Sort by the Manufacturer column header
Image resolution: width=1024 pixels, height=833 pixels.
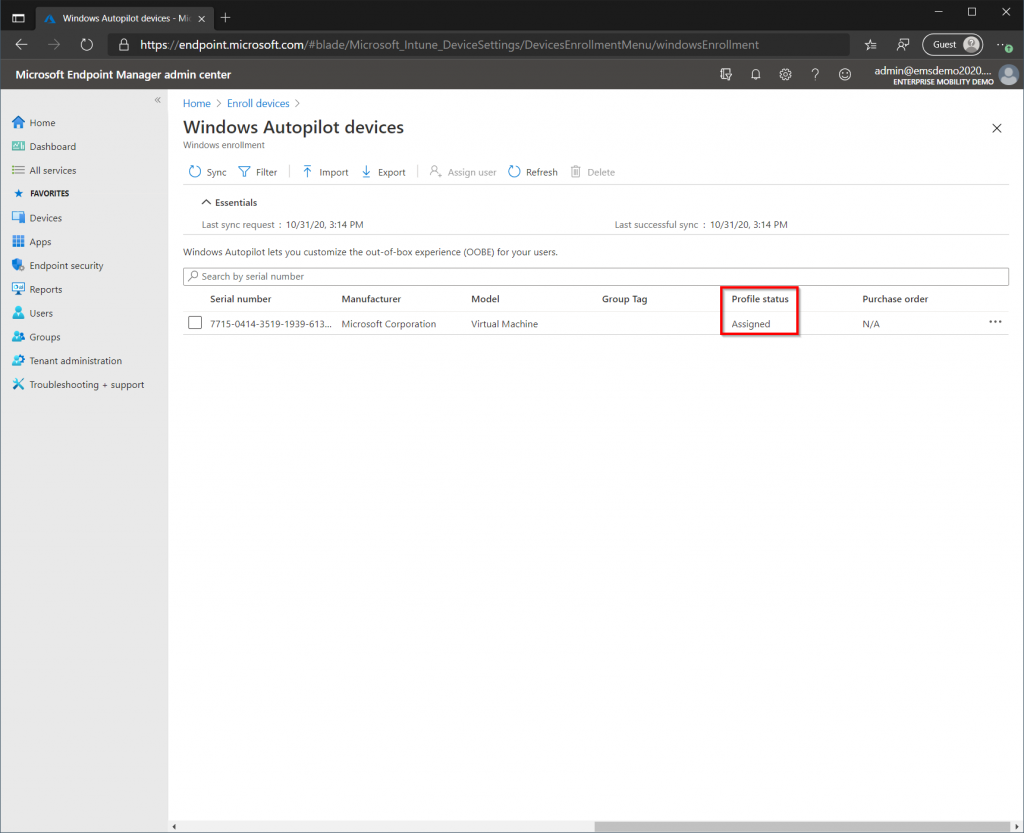pyautogui.click(x=371, y=299)
